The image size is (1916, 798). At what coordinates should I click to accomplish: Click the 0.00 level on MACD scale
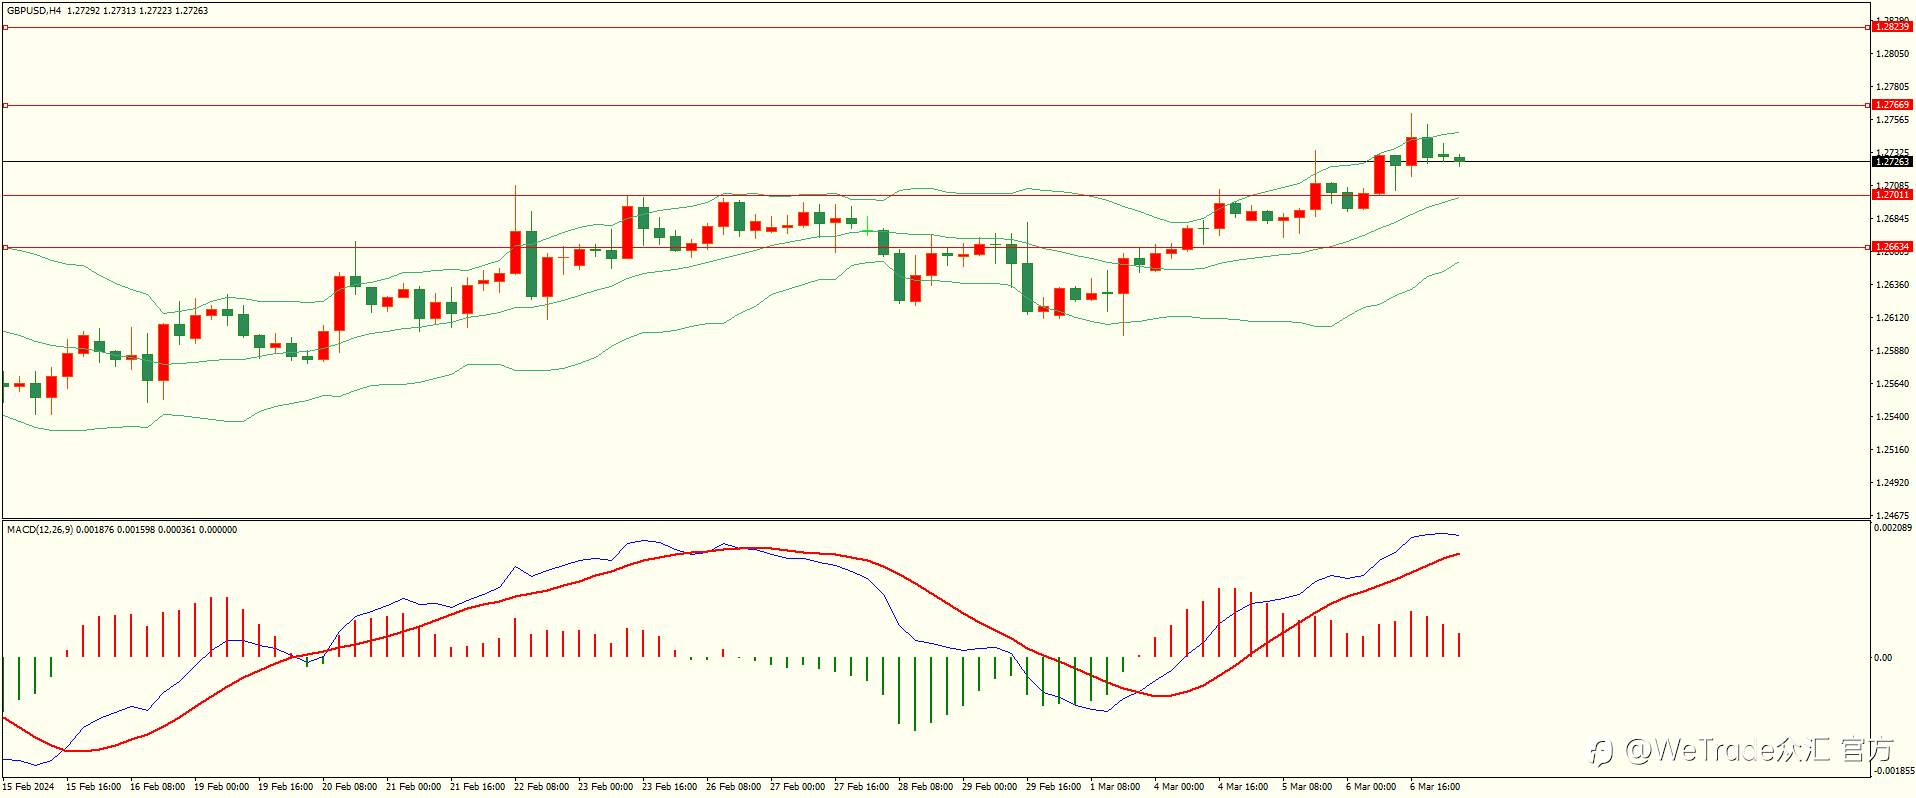pos(1883,658)
